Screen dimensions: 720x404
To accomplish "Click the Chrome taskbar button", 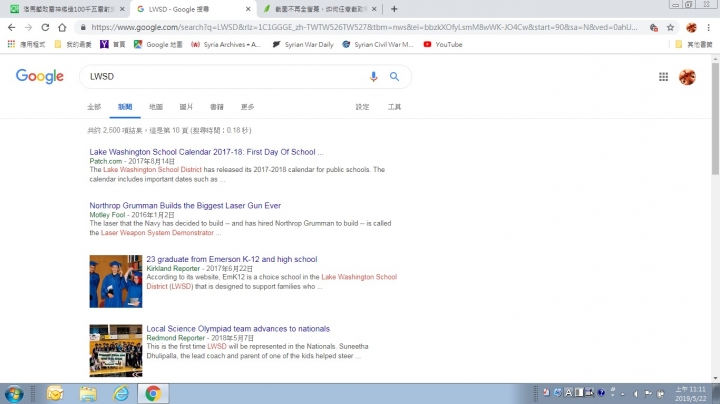I will click(x=153, y=394).
